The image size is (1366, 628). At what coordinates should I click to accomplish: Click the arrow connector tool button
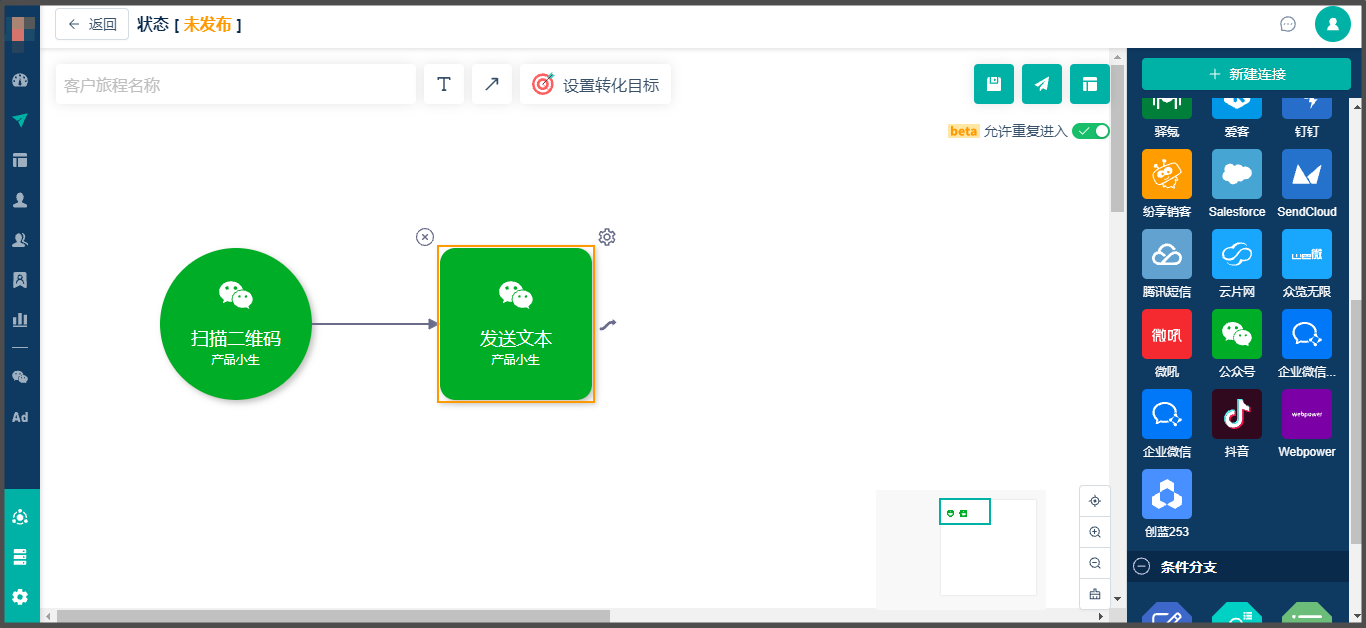click(x=492, y=84)
